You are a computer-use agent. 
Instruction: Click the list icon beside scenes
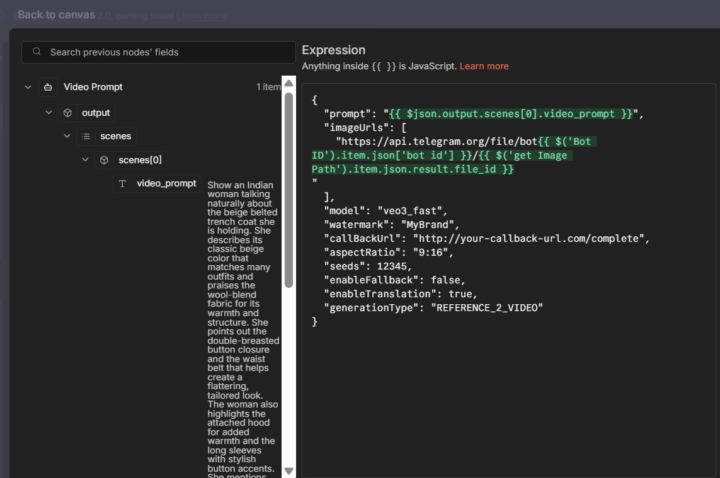point(85,136)
